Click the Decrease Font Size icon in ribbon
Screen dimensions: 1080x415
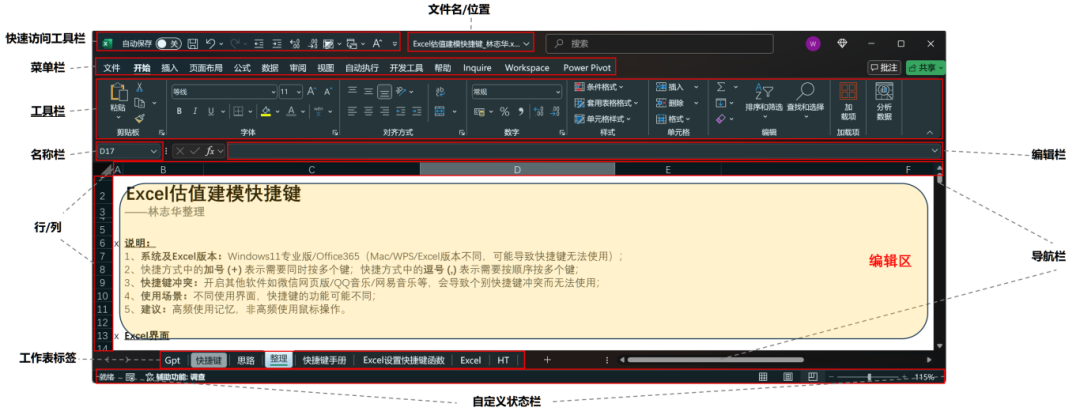pyautogui.click(x=328, y=92)
